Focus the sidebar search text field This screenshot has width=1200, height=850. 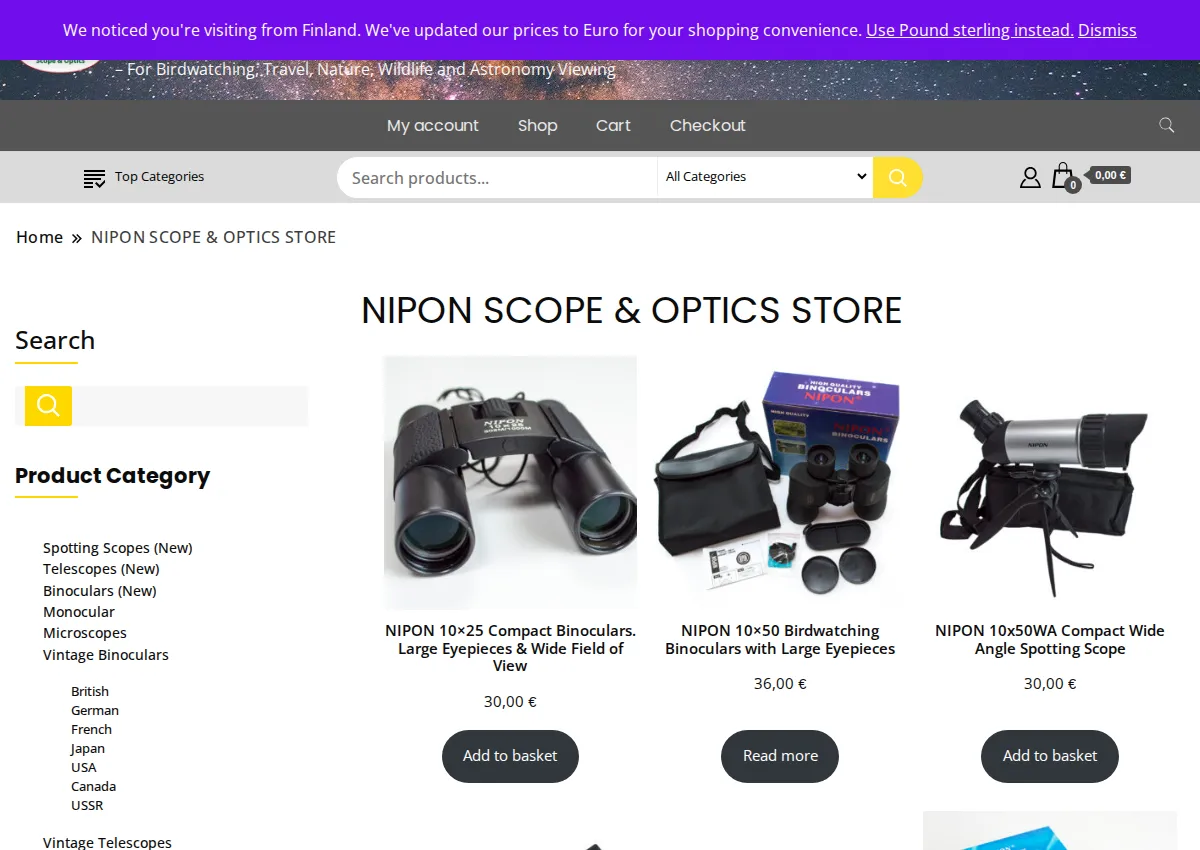click(x=190, y=406)
